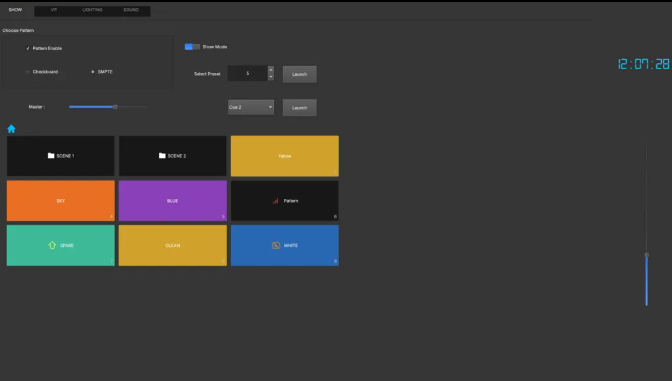Click Launch button next to Cue dropdown

(300, 108)
